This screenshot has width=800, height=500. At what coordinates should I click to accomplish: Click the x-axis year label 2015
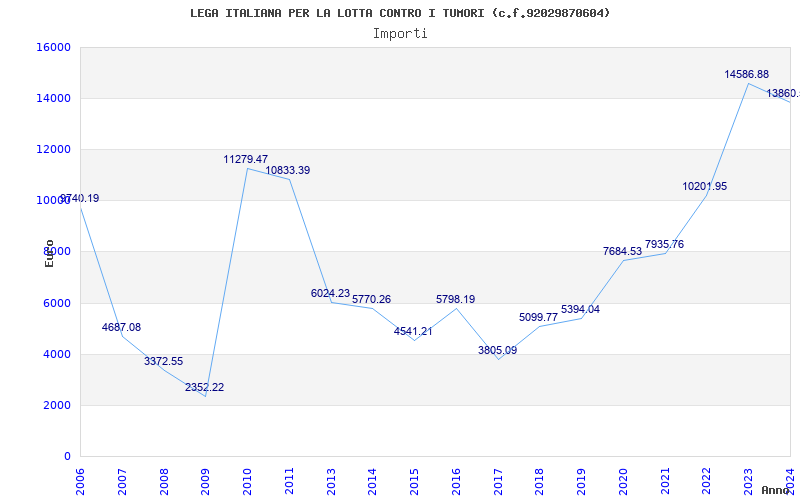coord(415,482)
